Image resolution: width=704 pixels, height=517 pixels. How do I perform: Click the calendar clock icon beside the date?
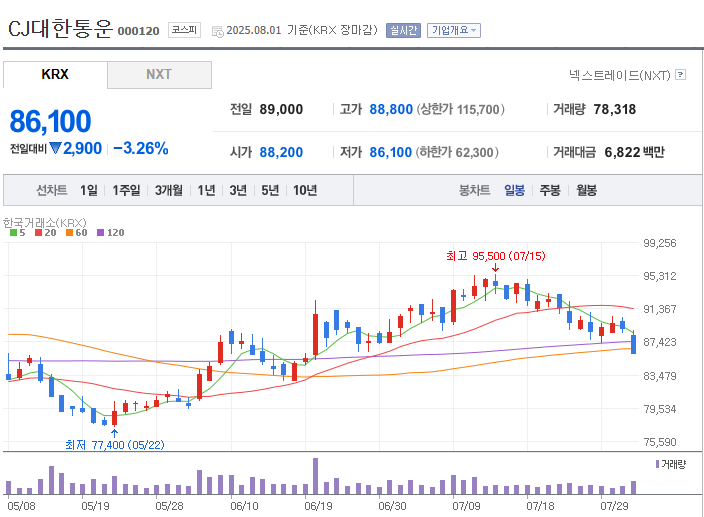click(218, 31)
